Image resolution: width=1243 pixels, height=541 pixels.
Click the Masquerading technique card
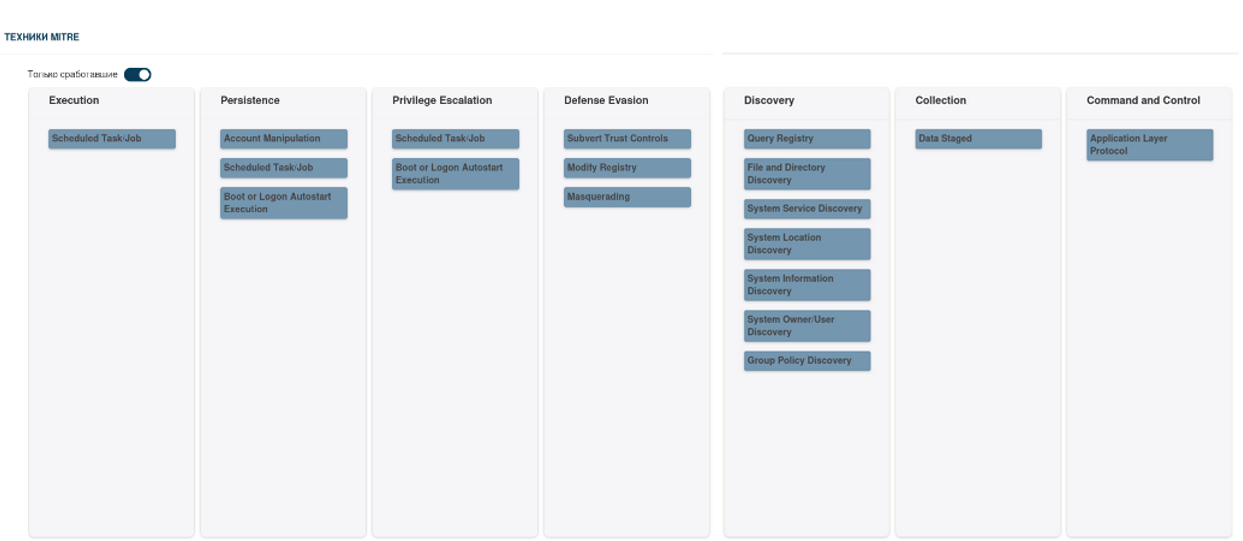pyautogui.click(x=627, y=197)
